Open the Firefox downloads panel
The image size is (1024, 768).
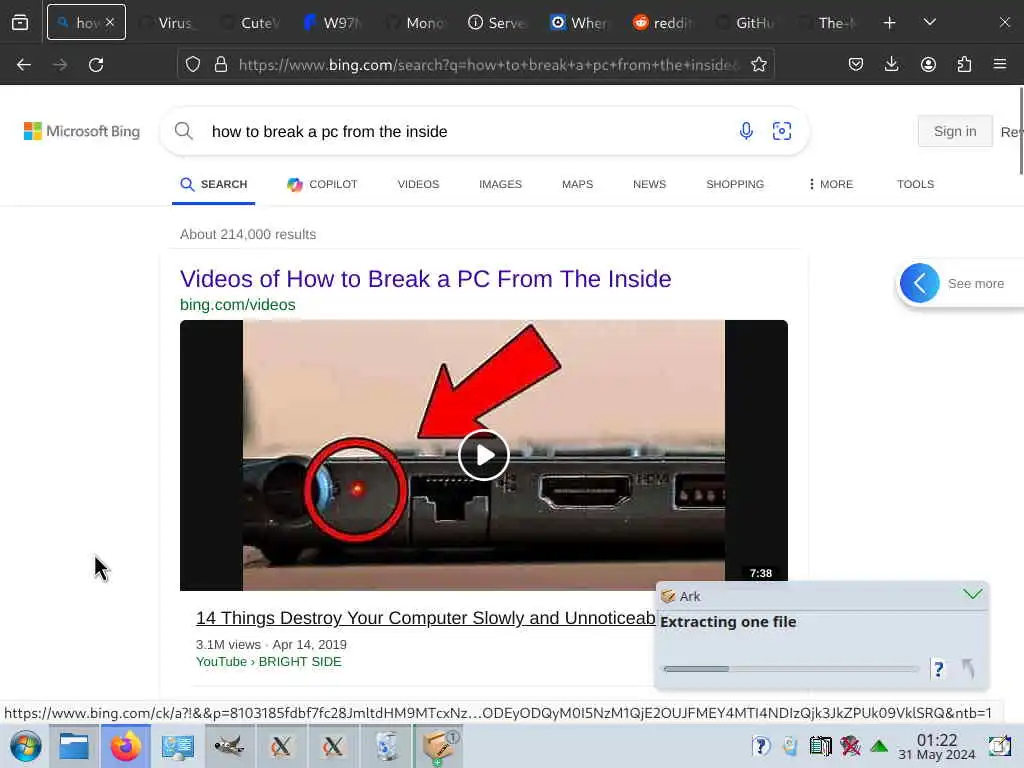tap(891, 65)
